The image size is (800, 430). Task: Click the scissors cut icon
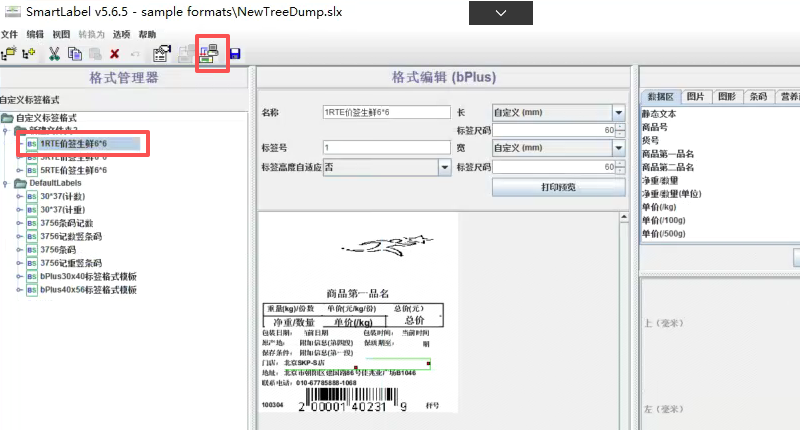pos(54,53)
